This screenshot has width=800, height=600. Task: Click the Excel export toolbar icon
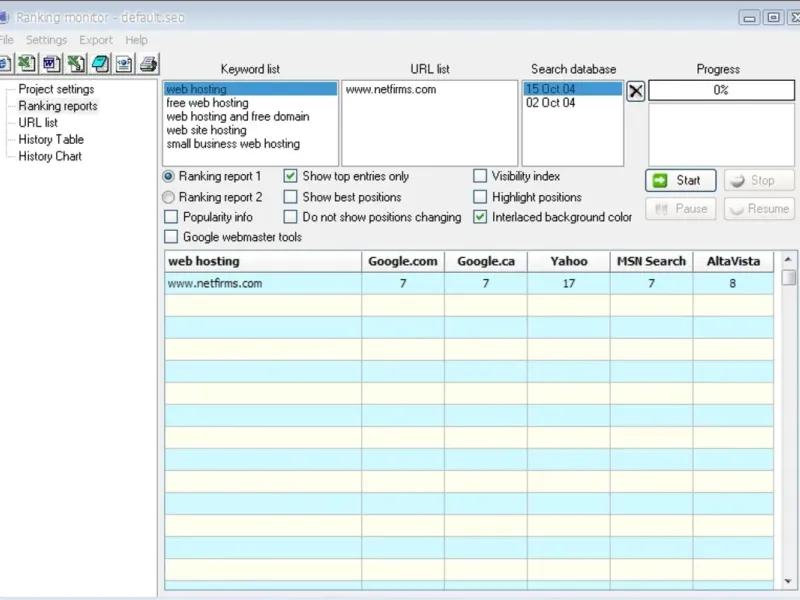click(27, 65)
